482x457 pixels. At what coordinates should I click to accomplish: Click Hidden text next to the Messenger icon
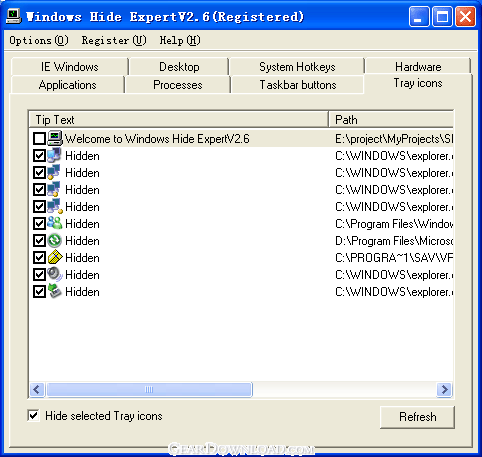coord(82,224)
